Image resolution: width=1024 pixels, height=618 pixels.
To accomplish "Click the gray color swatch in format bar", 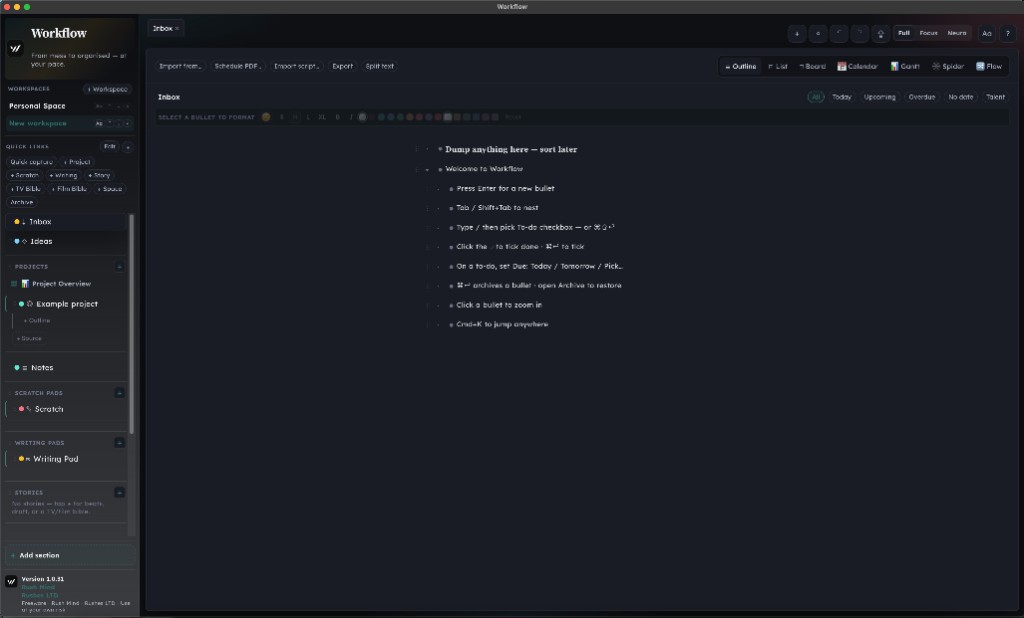I will (x=362, y=118).
